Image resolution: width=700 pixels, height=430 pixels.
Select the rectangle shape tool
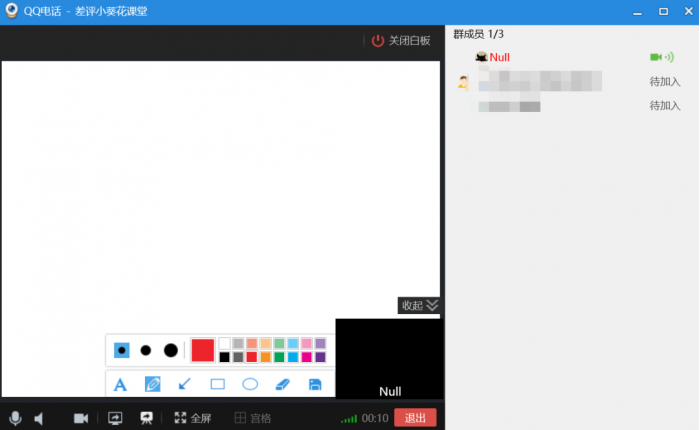[217, 384]
